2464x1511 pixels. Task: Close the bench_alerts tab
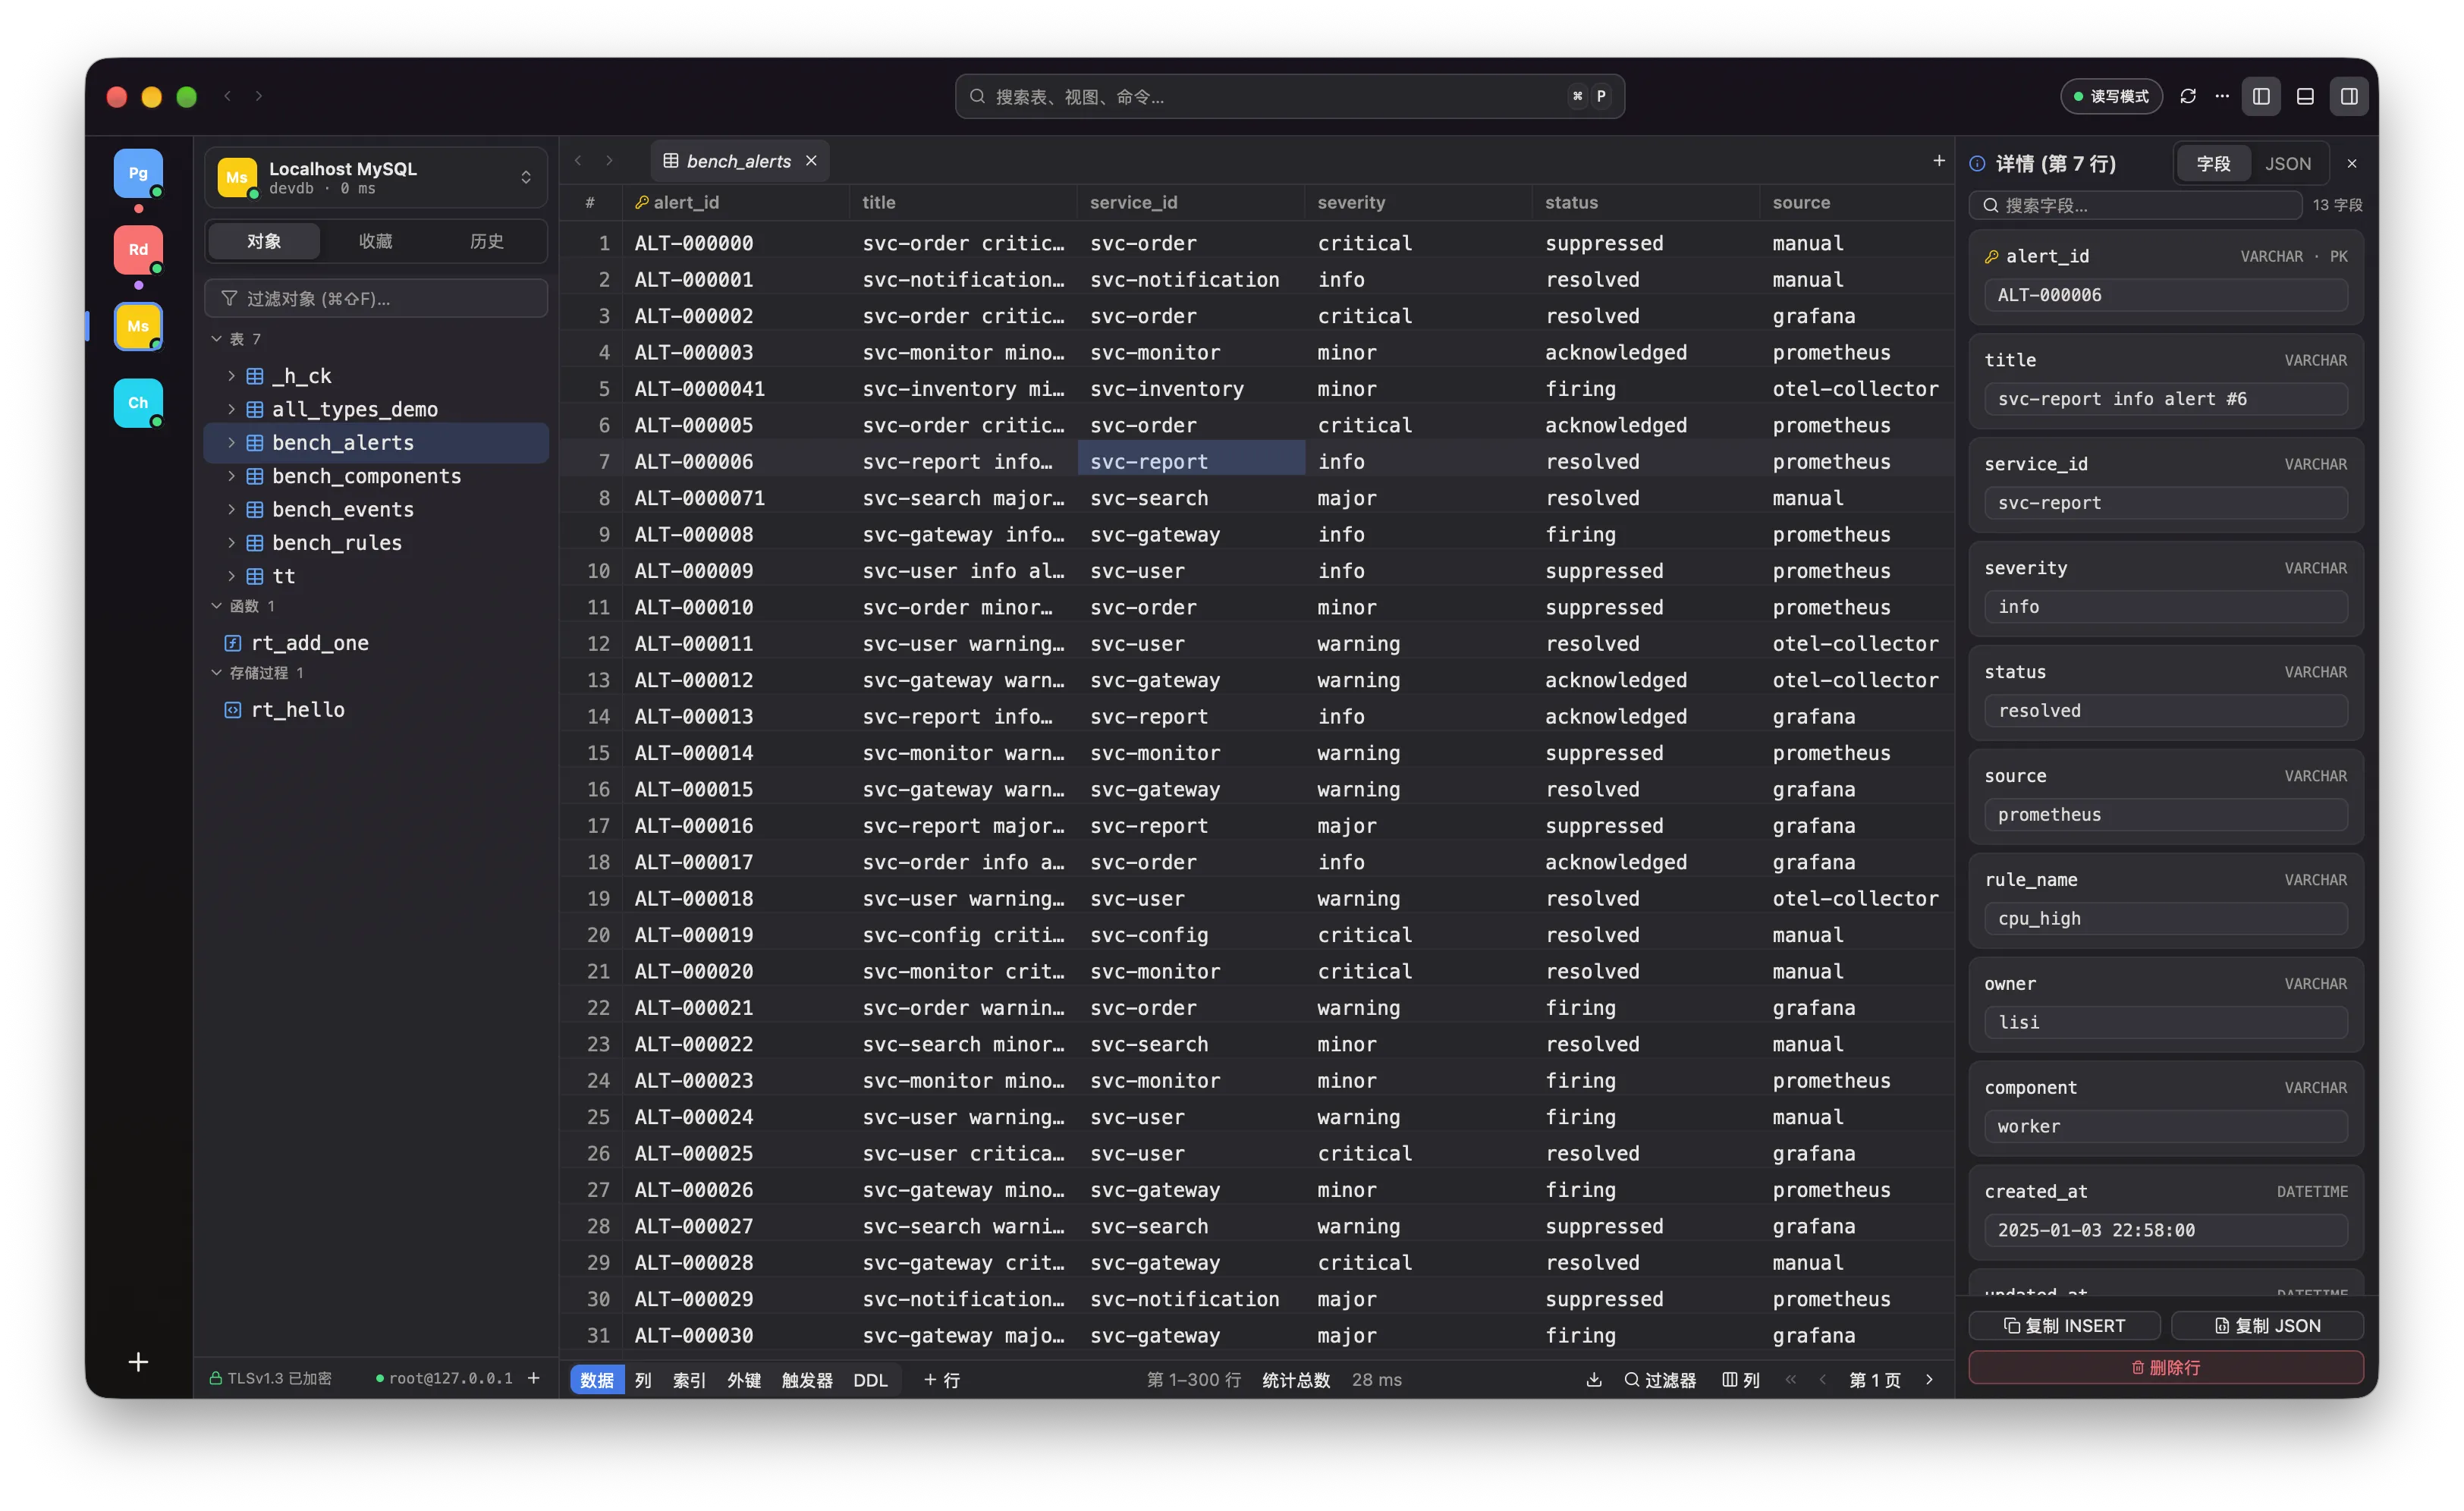811,161
